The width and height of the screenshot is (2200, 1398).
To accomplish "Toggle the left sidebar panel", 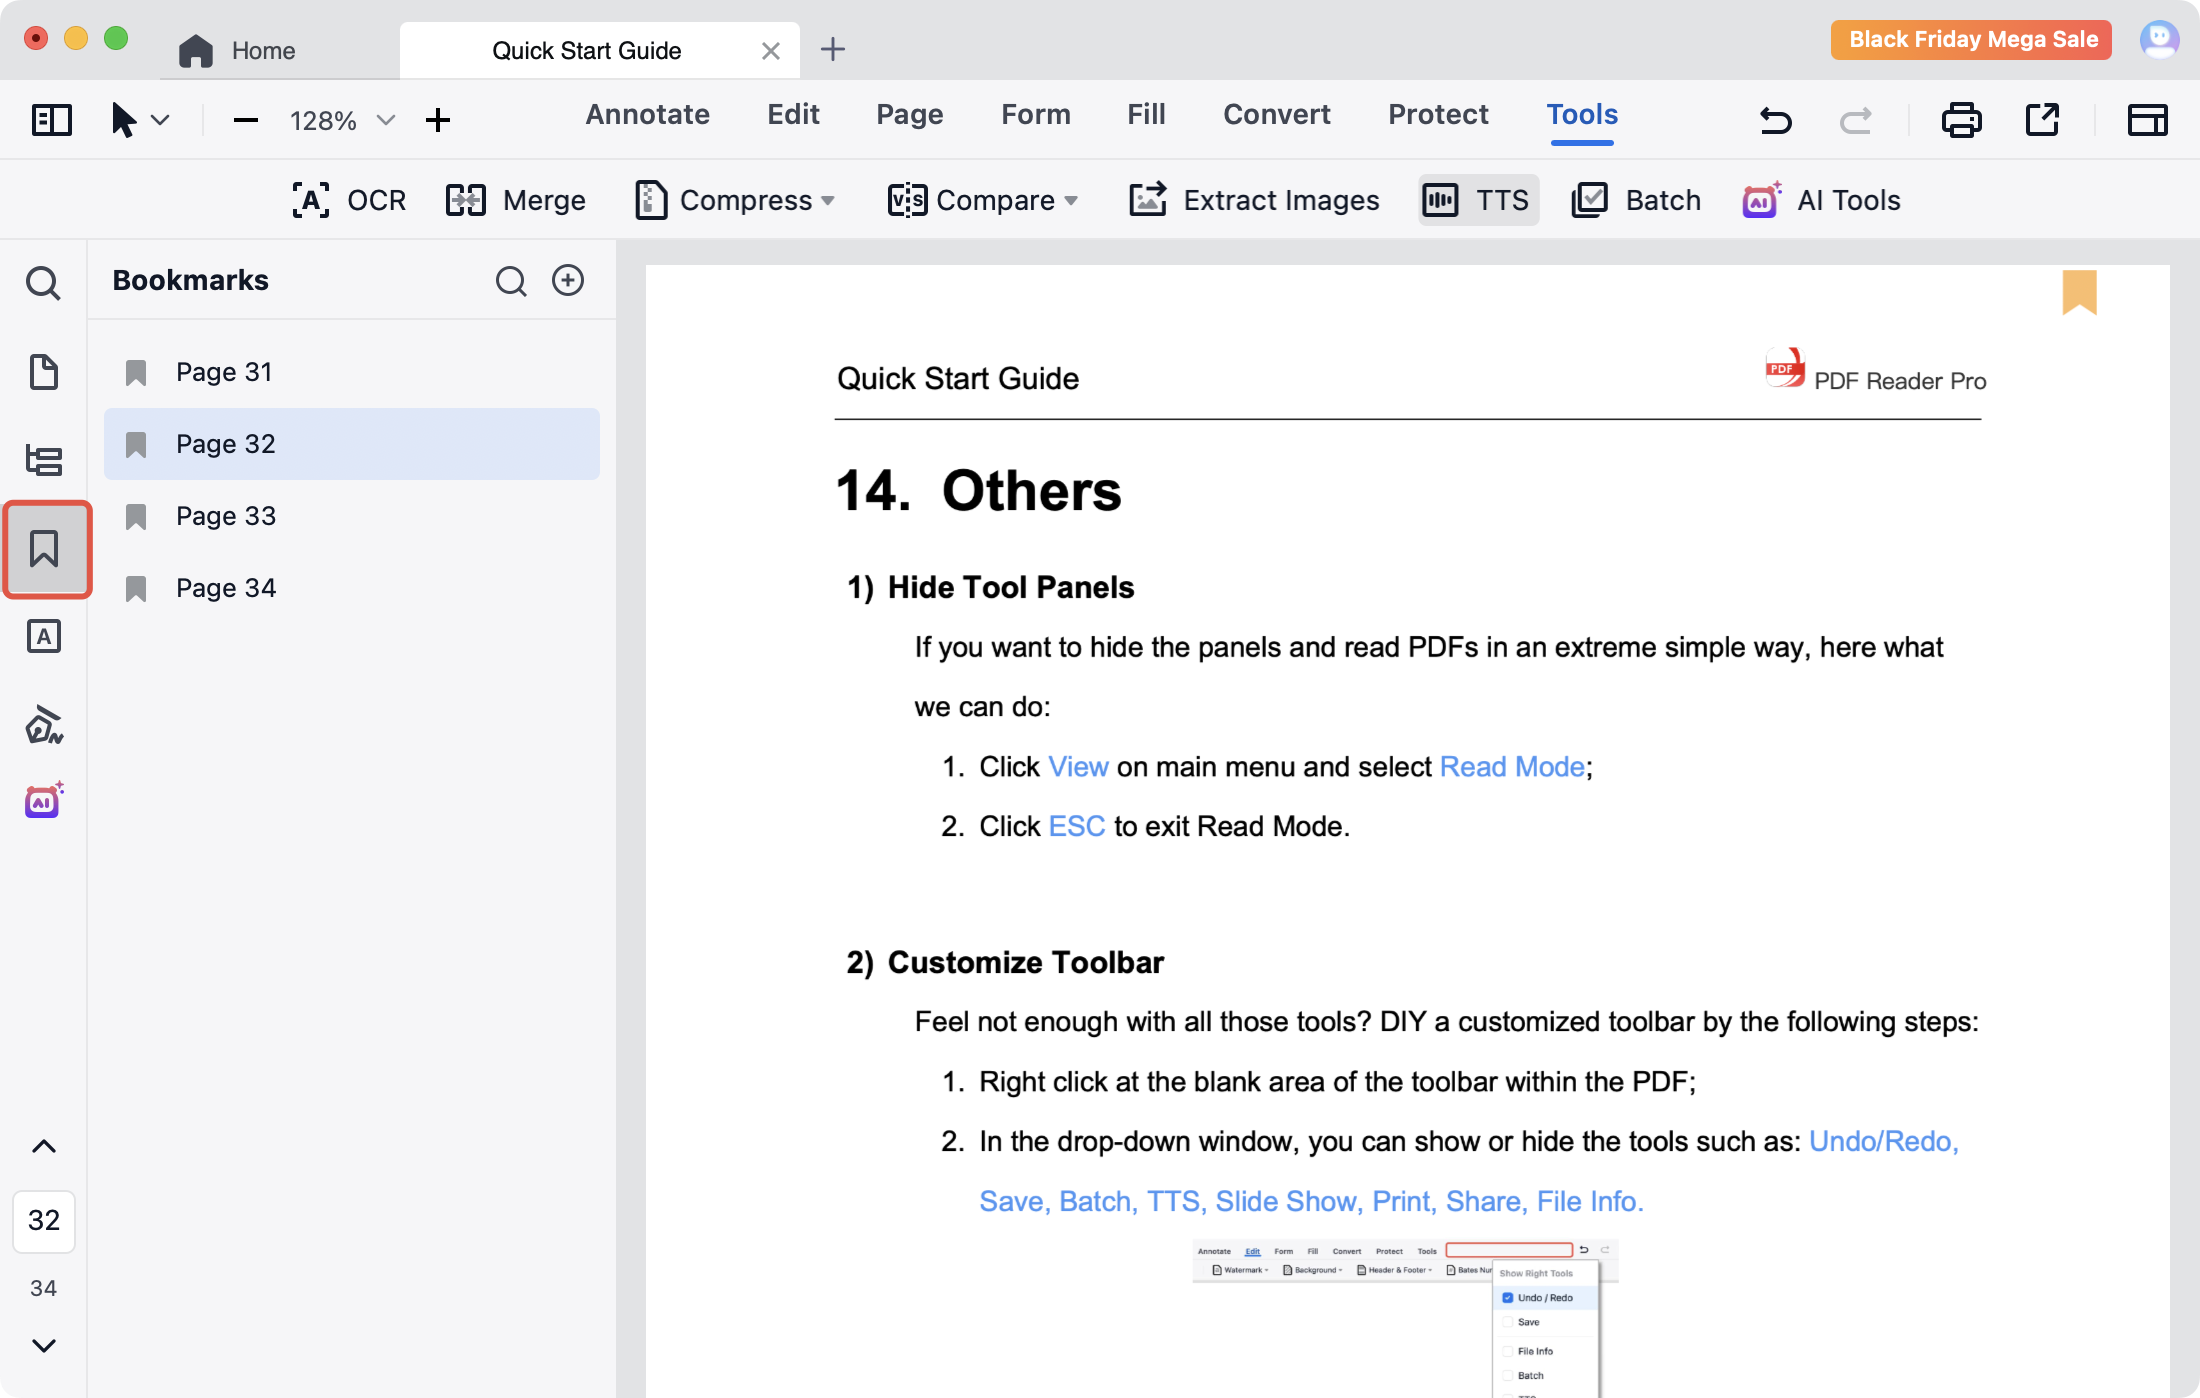I will tap(52, 120).
